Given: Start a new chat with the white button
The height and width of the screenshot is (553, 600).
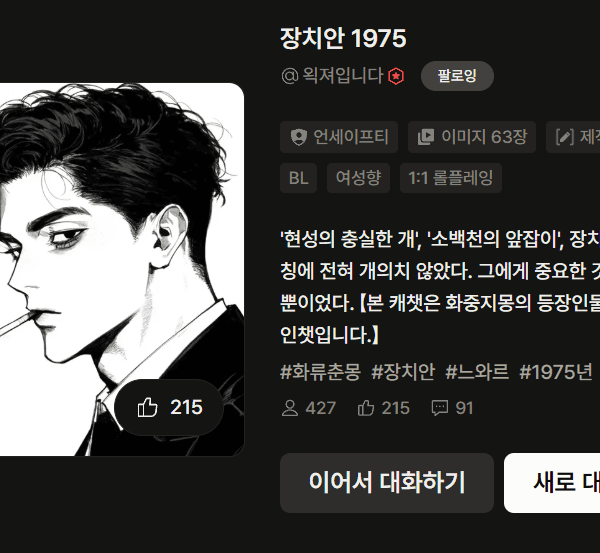Looking at the screenshot, I should tap(552, 483).
